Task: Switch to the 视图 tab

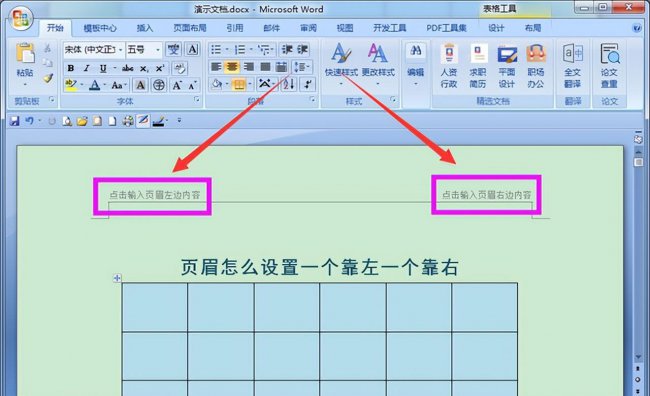Action: coord(345,28)
